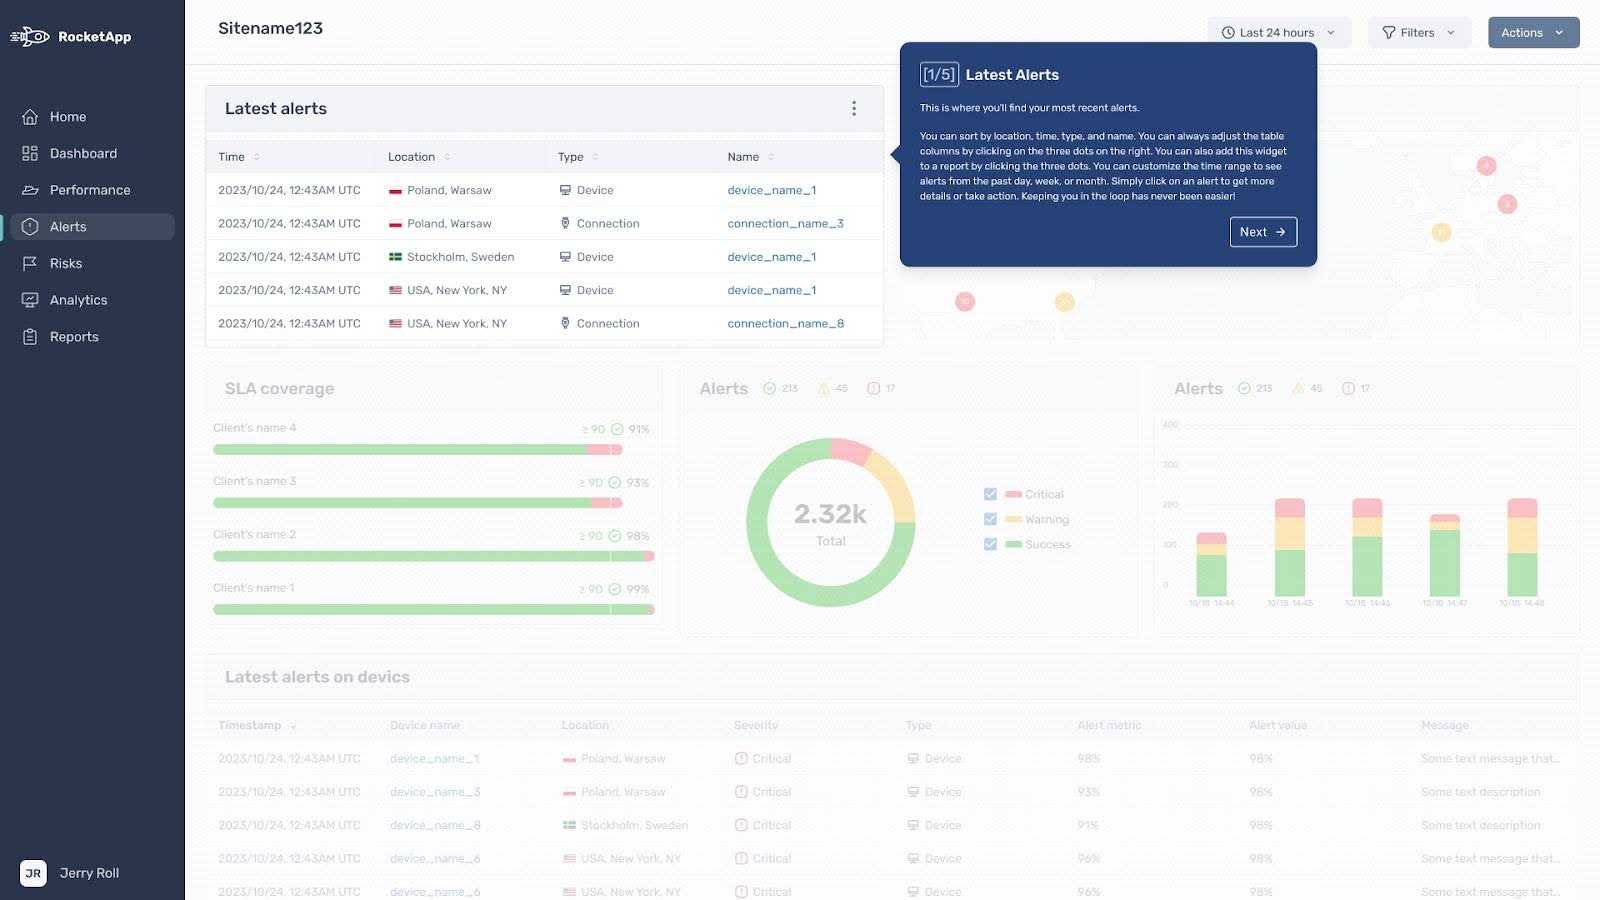Open the Latest alerts three-dot menu
The image size is (1600, 900).
854,108
